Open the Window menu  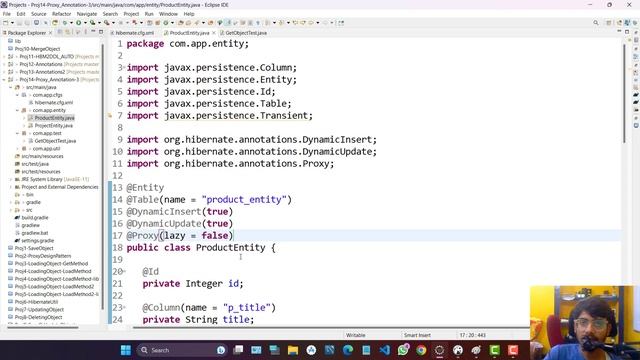pyautogui.click(x=168, y=14)
